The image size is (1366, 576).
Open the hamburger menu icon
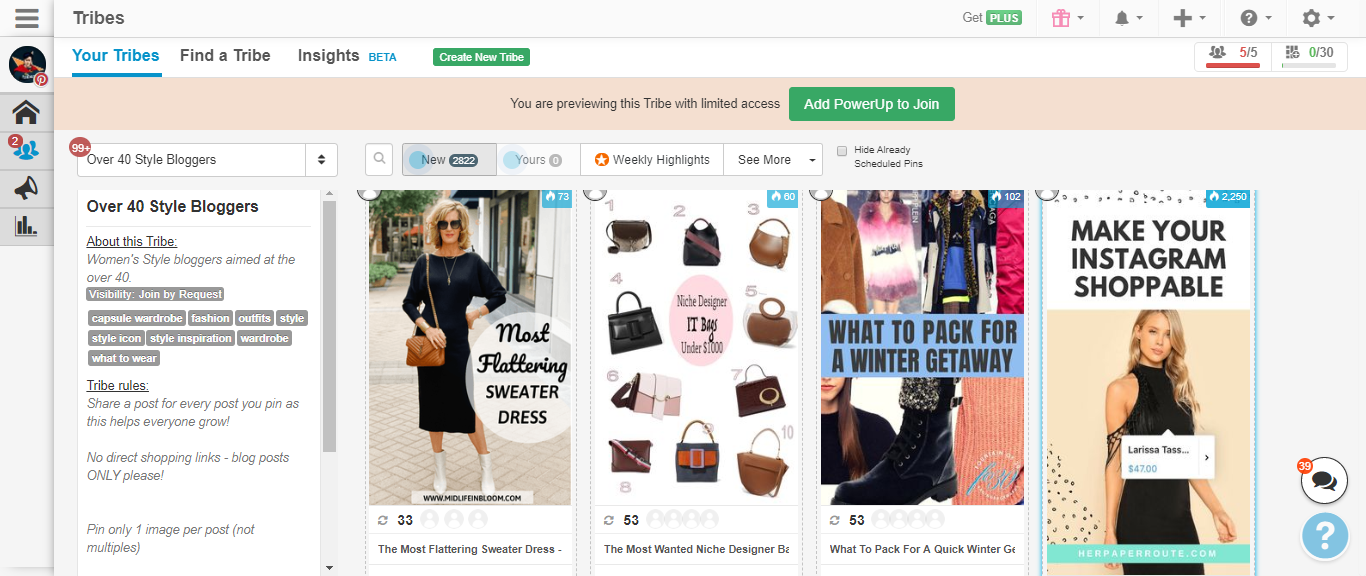[x=27, y=18]
